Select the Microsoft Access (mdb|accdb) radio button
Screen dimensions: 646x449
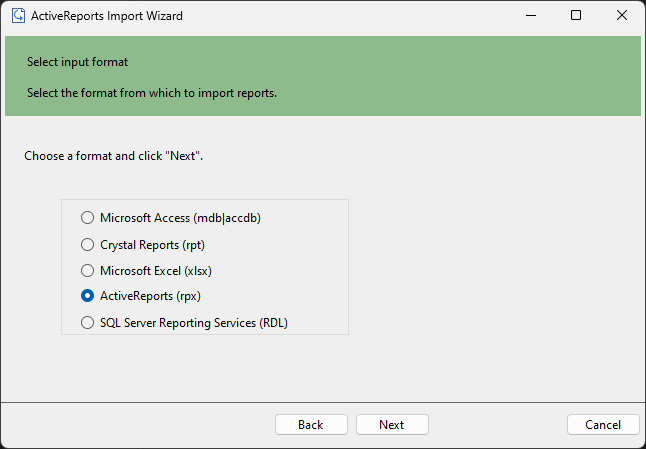87,217
